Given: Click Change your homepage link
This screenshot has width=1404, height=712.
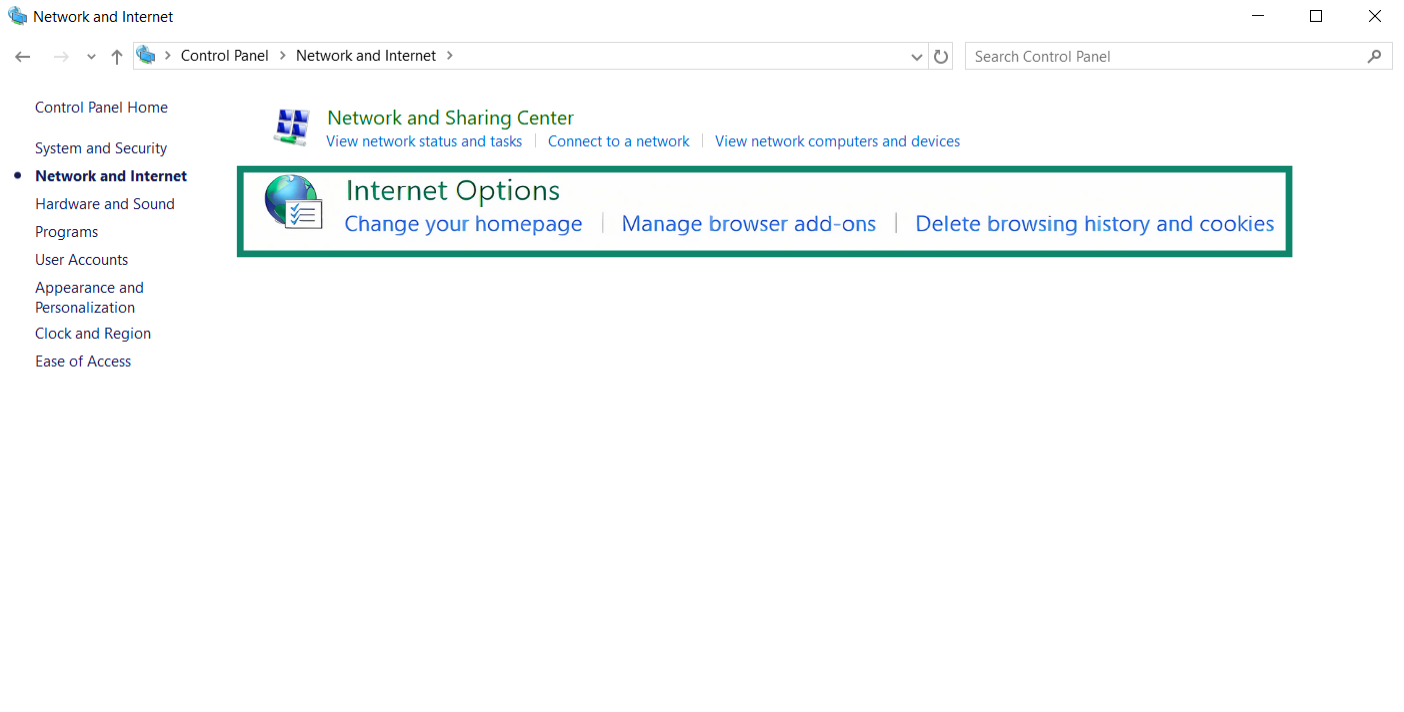Looking at the screenshot, I should click(x=463, y=224).
